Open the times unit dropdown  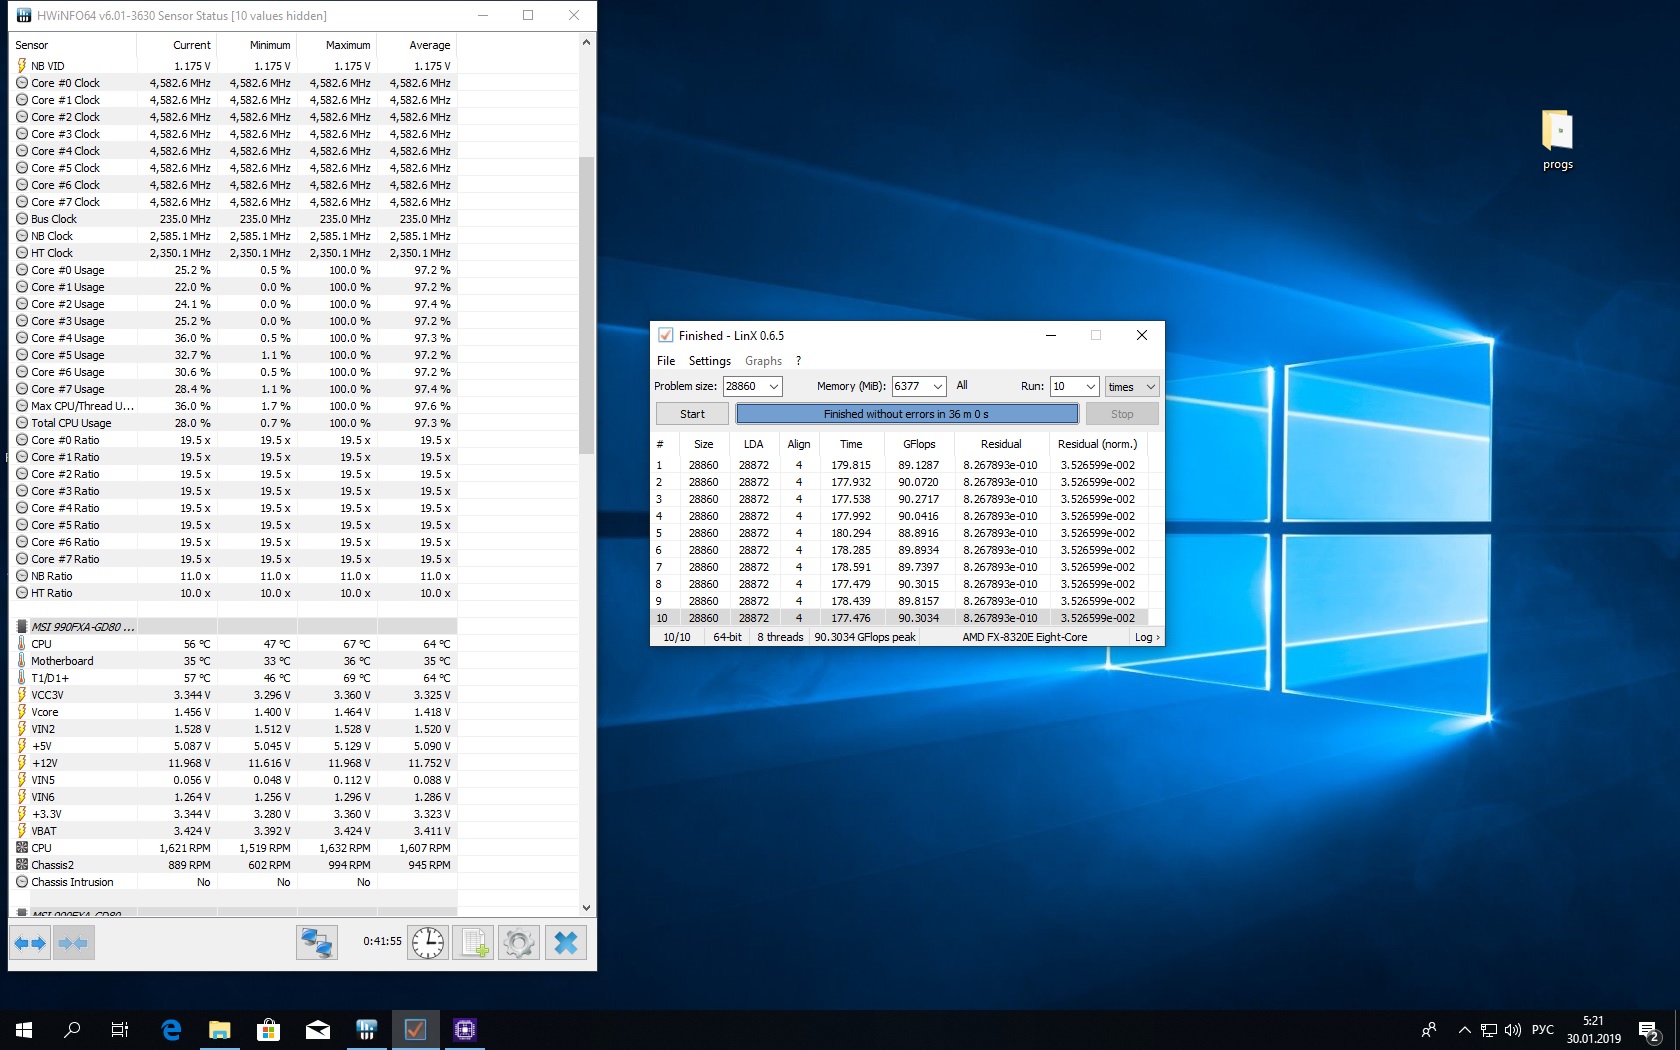[1150, 387]
